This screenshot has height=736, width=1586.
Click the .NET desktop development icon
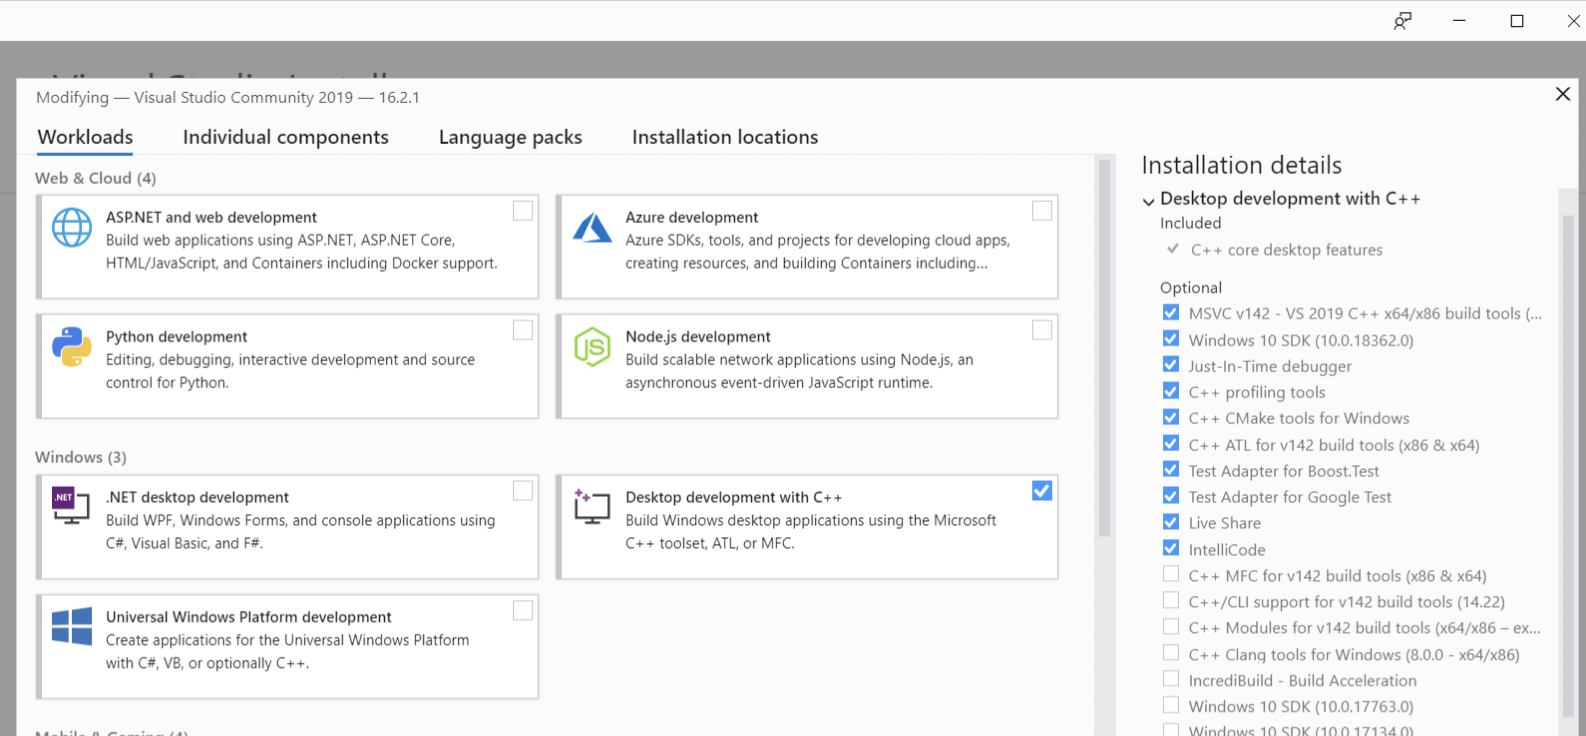[71, 504]
